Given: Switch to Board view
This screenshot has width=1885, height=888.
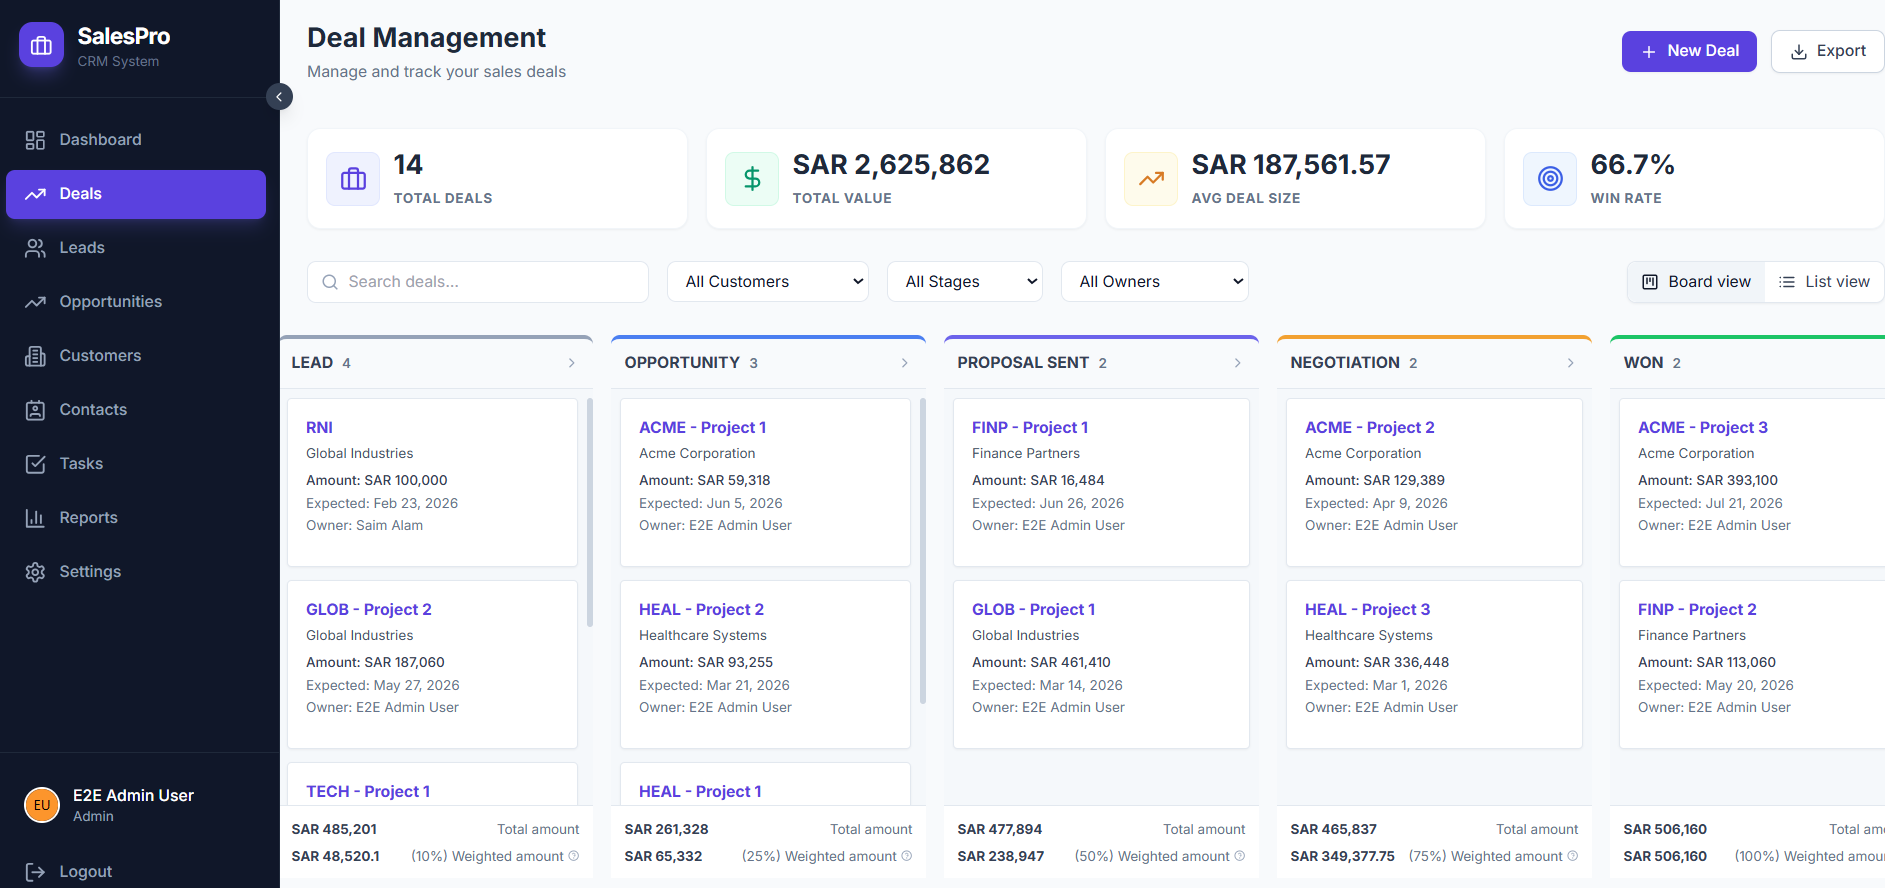Looking at the screenshot, I should (1697, 282).
